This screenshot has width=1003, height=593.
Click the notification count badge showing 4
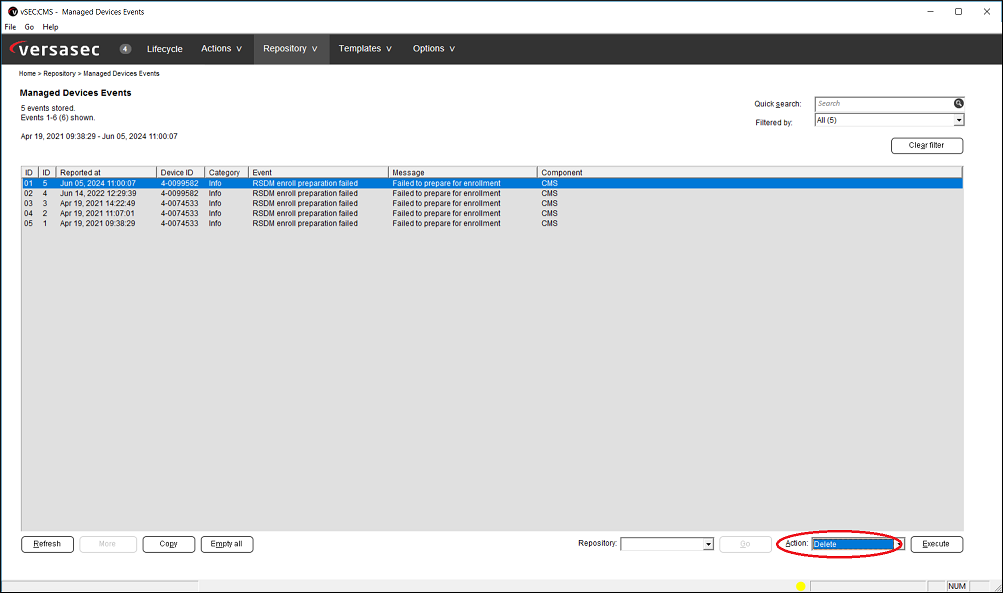125,49
